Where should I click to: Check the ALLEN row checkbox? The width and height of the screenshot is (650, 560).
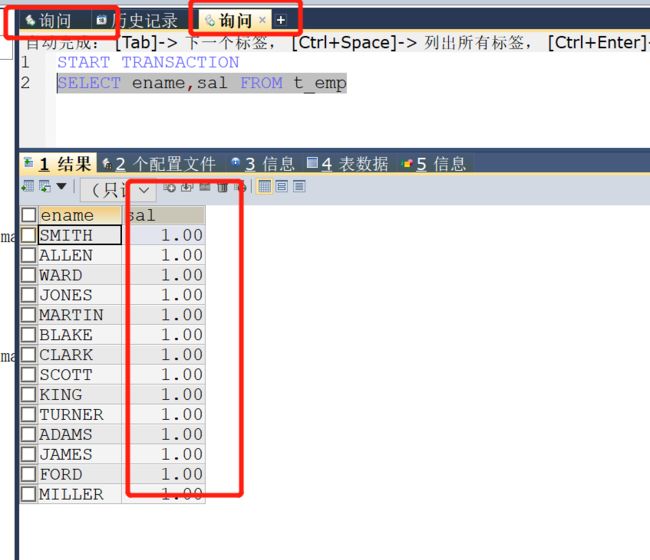coord(29,255)
